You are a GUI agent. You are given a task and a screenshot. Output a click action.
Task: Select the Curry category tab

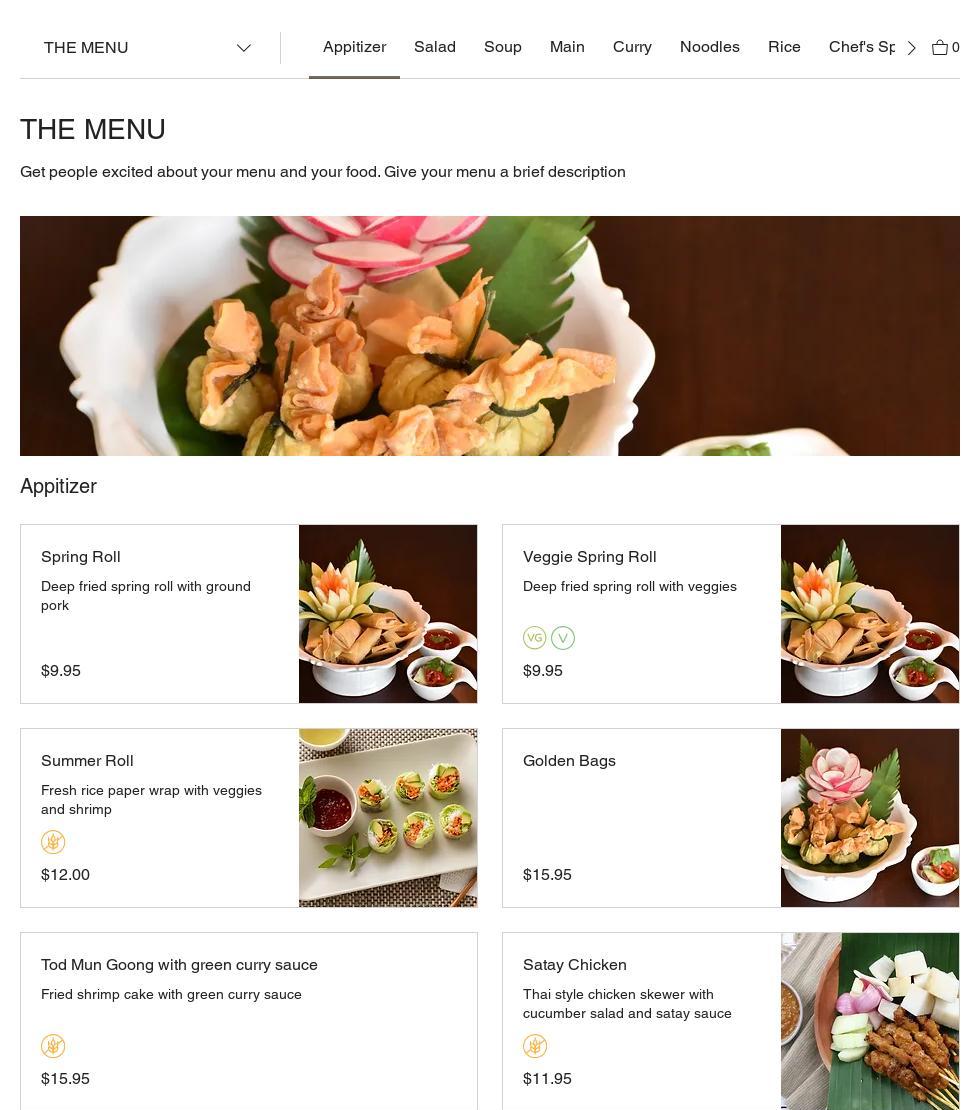(632, 47)
